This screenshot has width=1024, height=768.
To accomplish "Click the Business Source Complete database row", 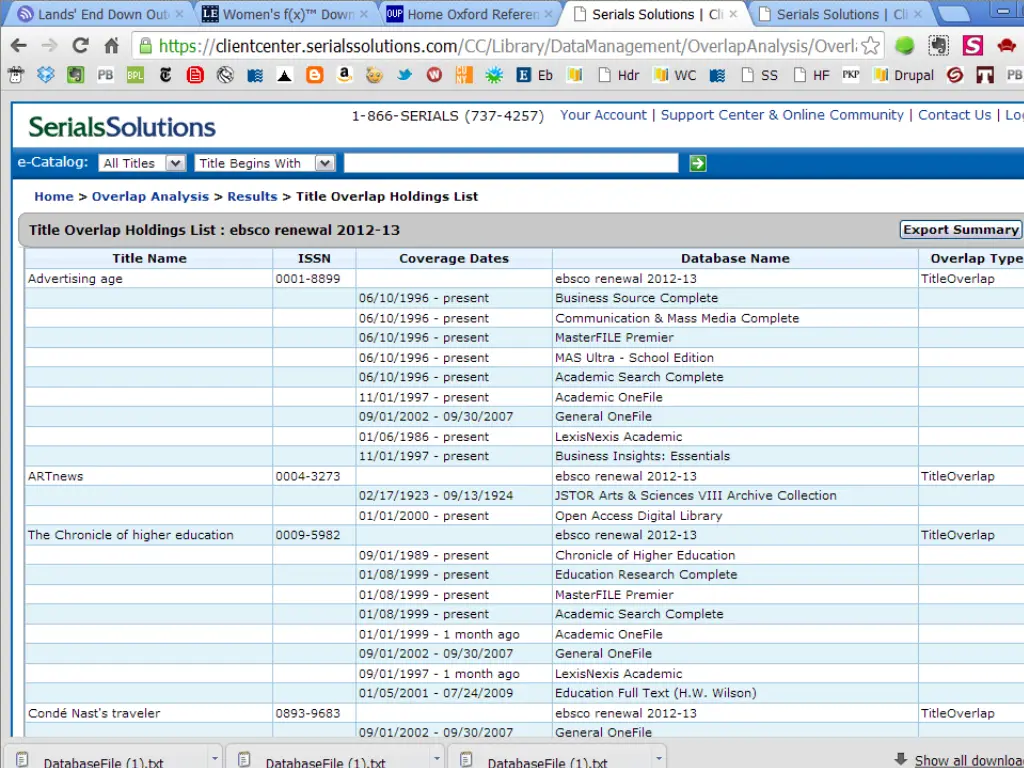I will (735, 298).
